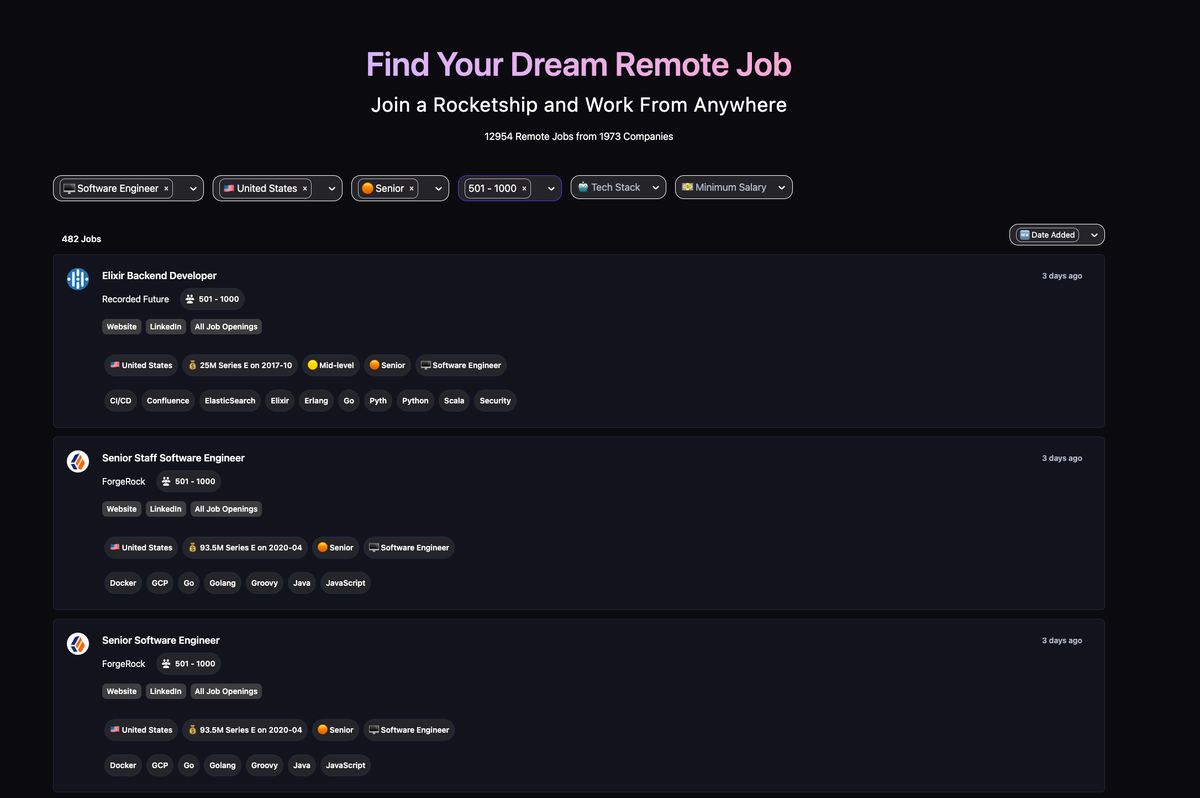Open the Date Added sort dropdown
Image resolution: width=1200 pixels, height=798 pixels.
coord(1096,234)
